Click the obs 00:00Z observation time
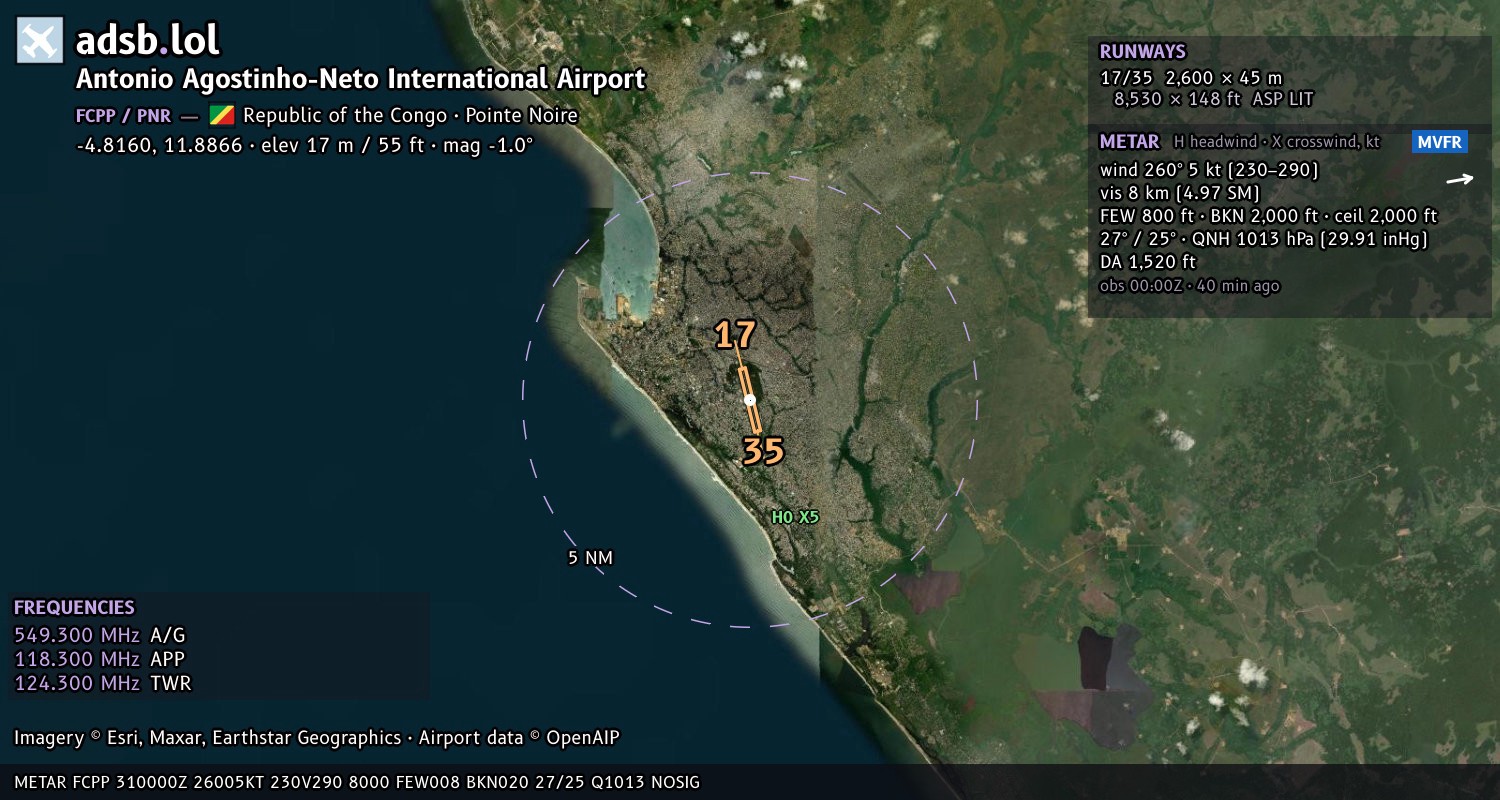 click(x=1189, y=286)
